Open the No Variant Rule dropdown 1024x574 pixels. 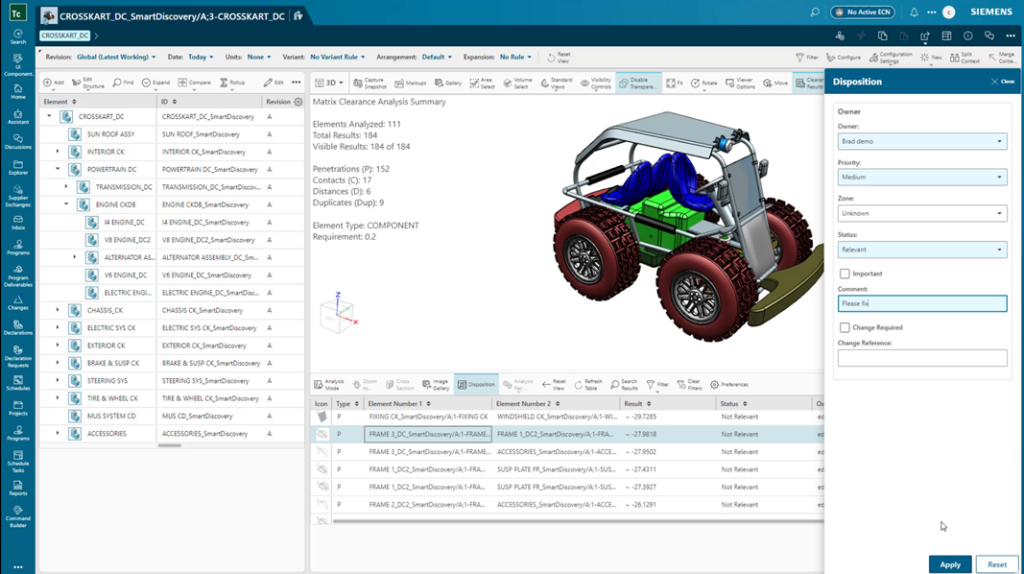click(338, 57)
